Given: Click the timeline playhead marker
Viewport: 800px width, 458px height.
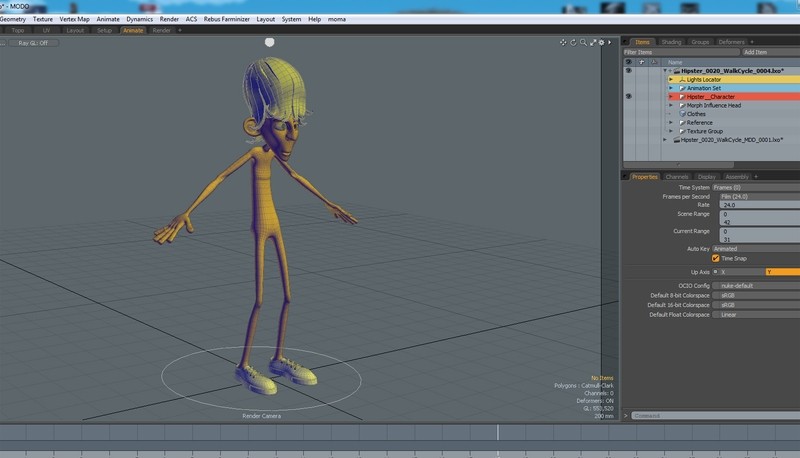Looking at the screenshot, I should point(498,432).
